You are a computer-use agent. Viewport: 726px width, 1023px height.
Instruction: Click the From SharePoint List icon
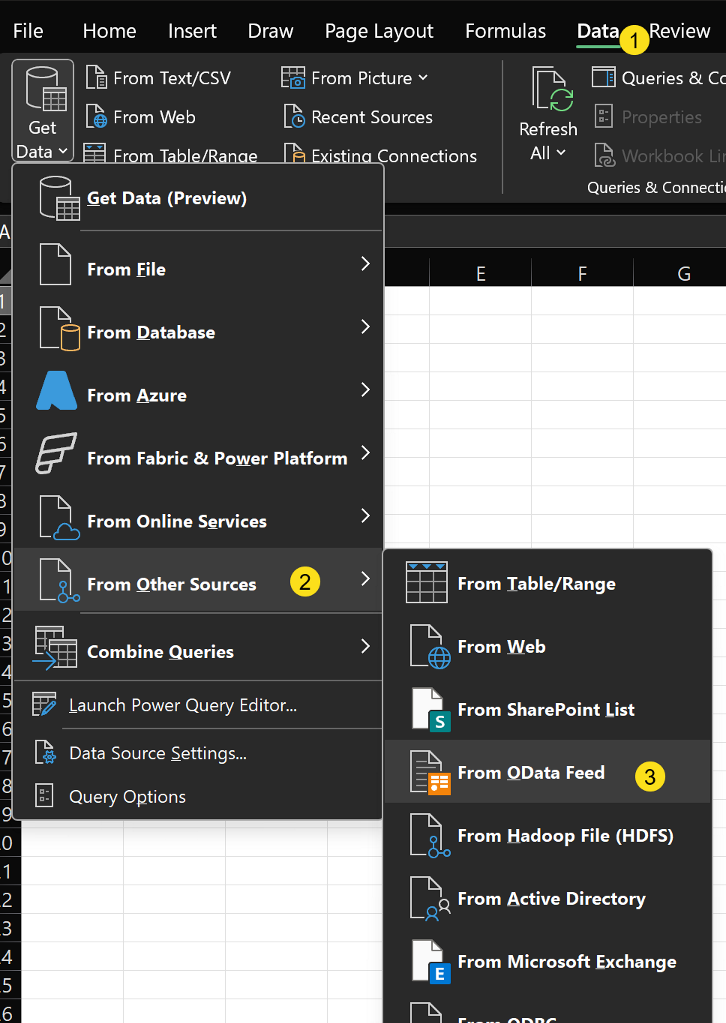431,710
